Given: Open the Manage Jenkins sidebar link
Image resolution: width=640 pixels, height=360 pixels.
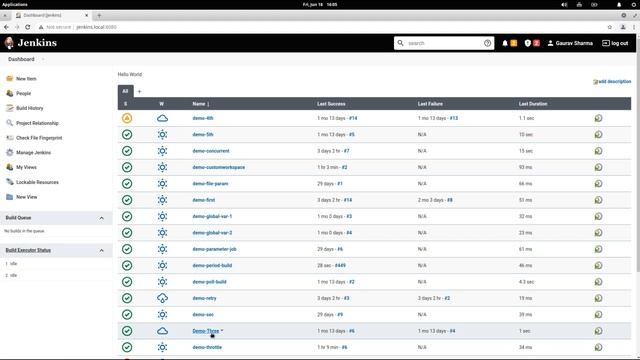Looking at the screenshot, I should point(33,153).
